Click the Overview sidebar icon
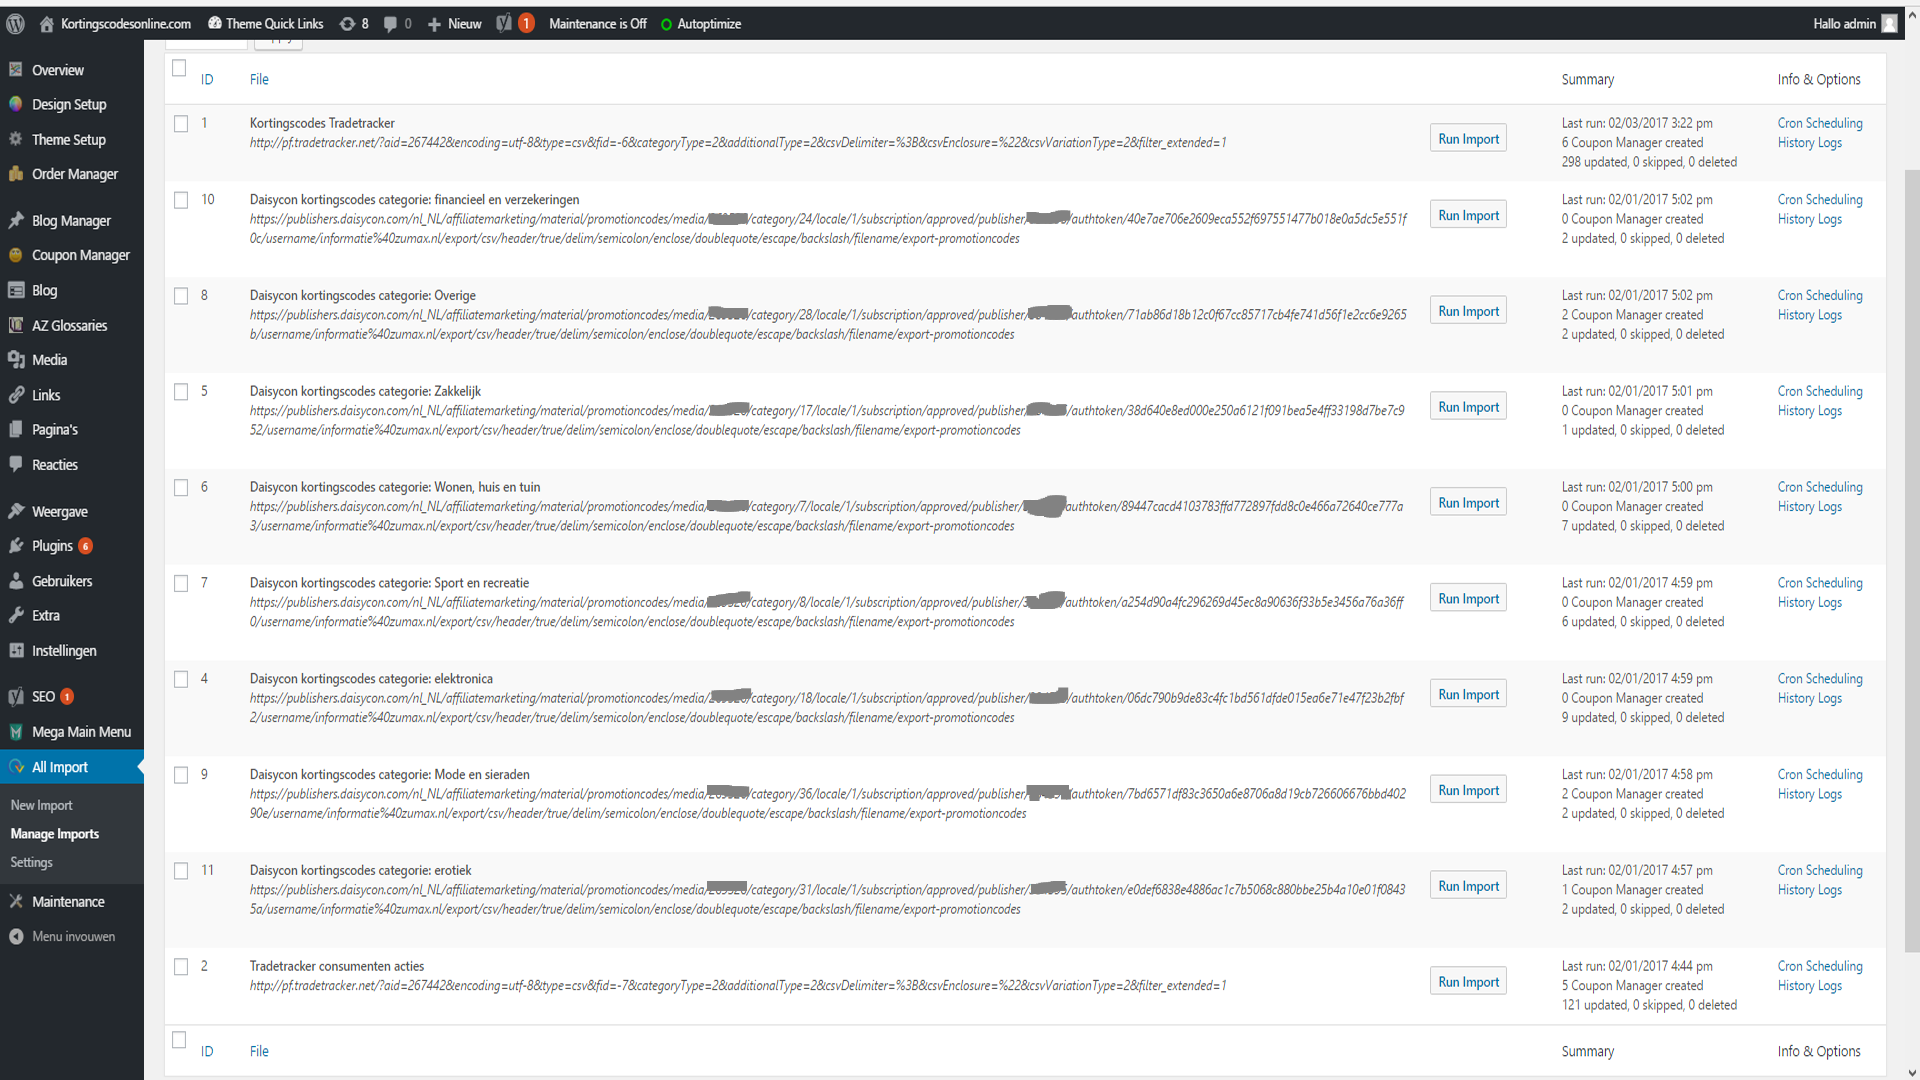The width and height of the screenshot is (1920, 1080). [x=16, y=70]
